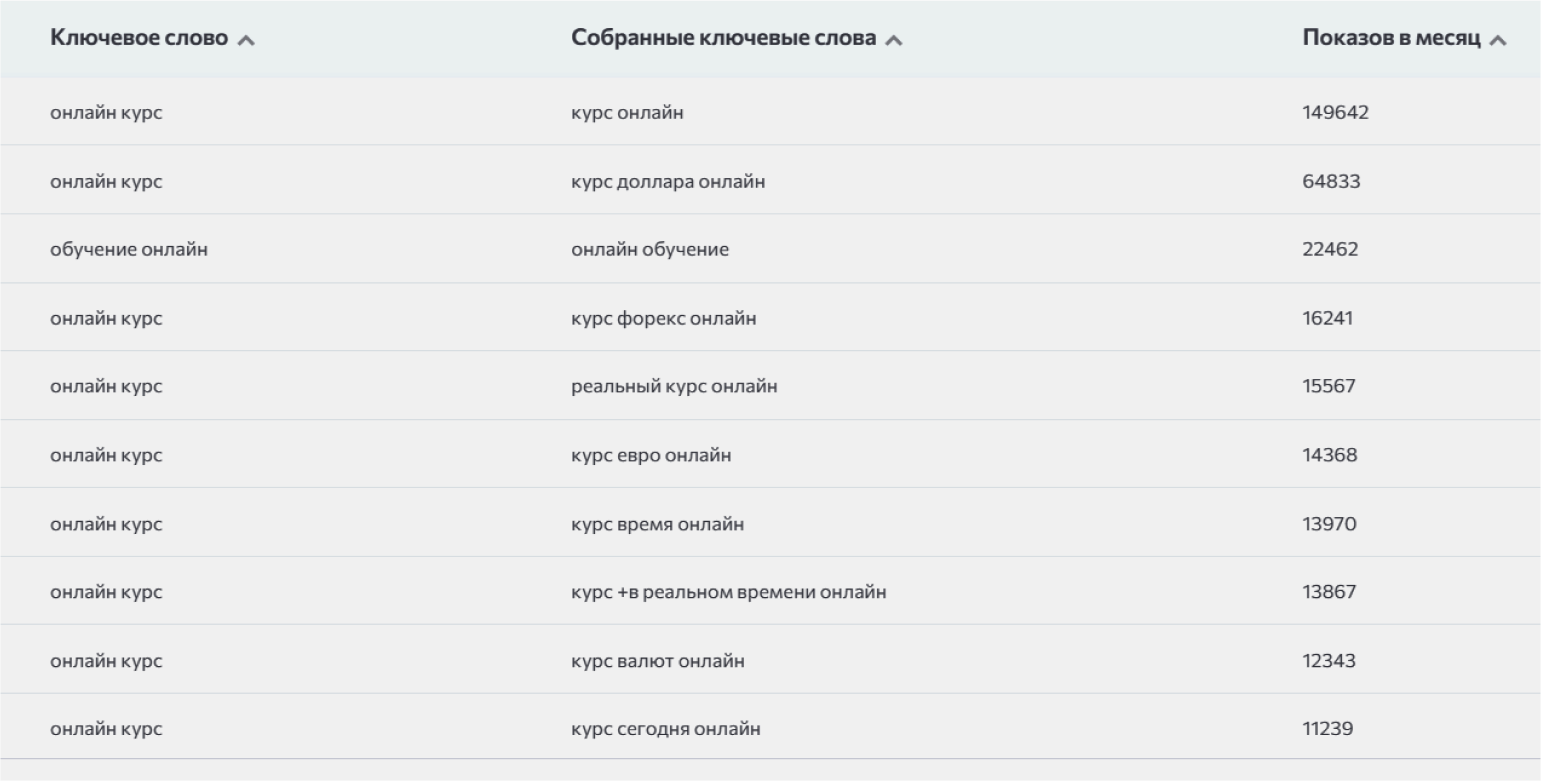The width and height of the screenshot is (1541, 781).
Task: Click the 149642 monthly impressions value
Action: 1335,112
